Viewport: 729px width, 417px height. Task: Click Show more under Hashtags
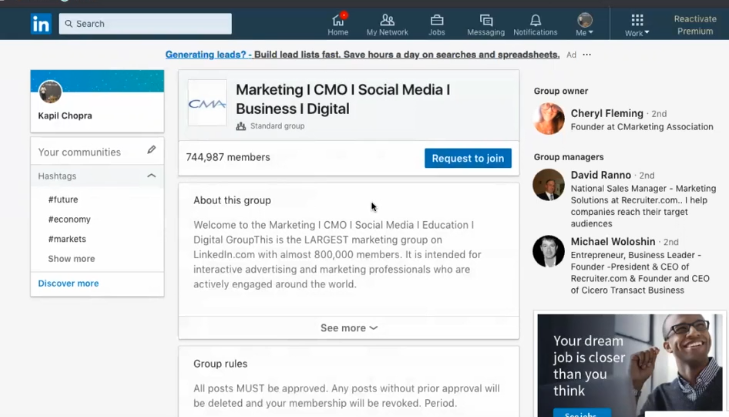point(71,259)
